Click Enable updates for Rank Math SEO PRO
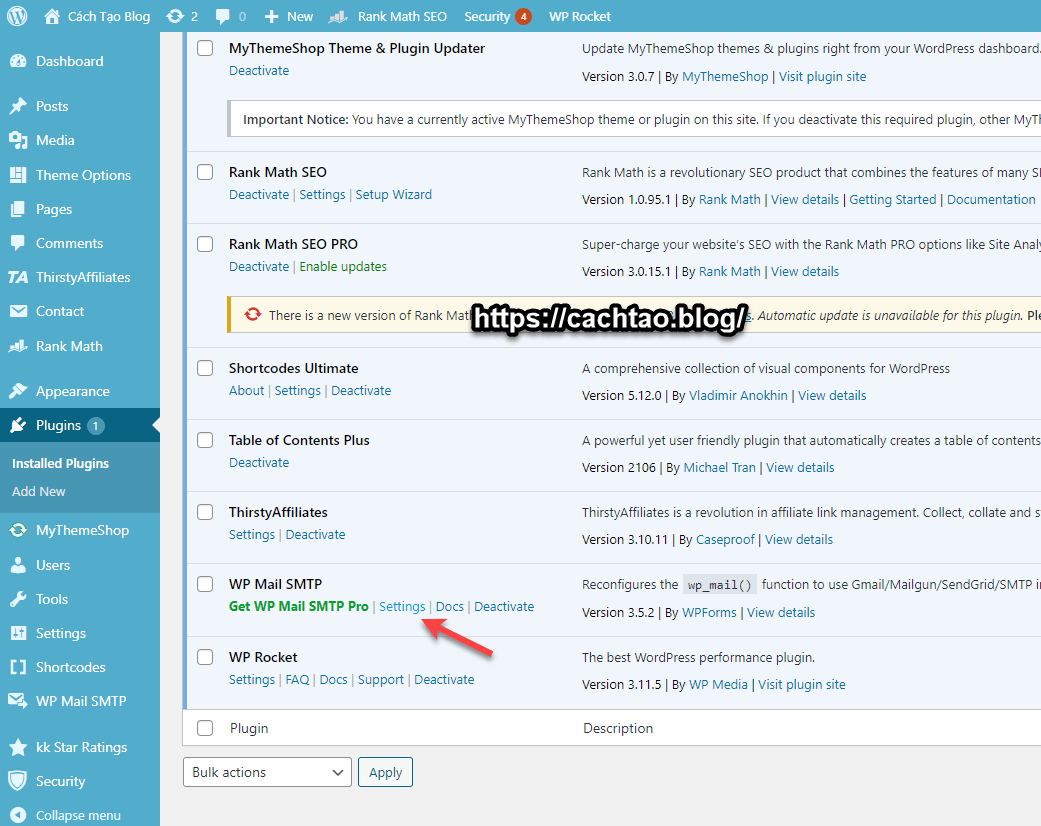Viewport: 1041px width, 826px height. (x=343, y=266)
